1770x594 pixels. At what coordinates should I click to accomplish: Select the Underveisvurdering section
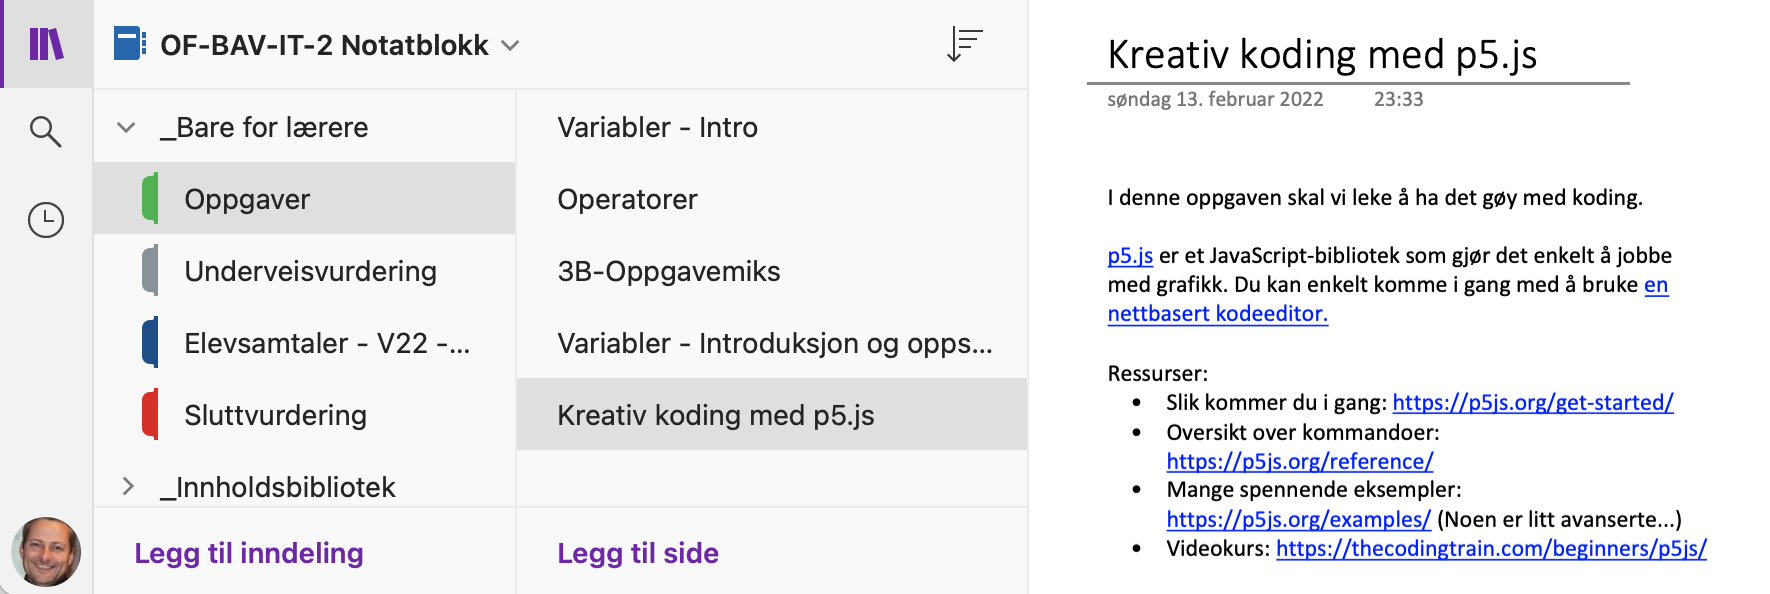pyautogui.click(x=310, y=271)
